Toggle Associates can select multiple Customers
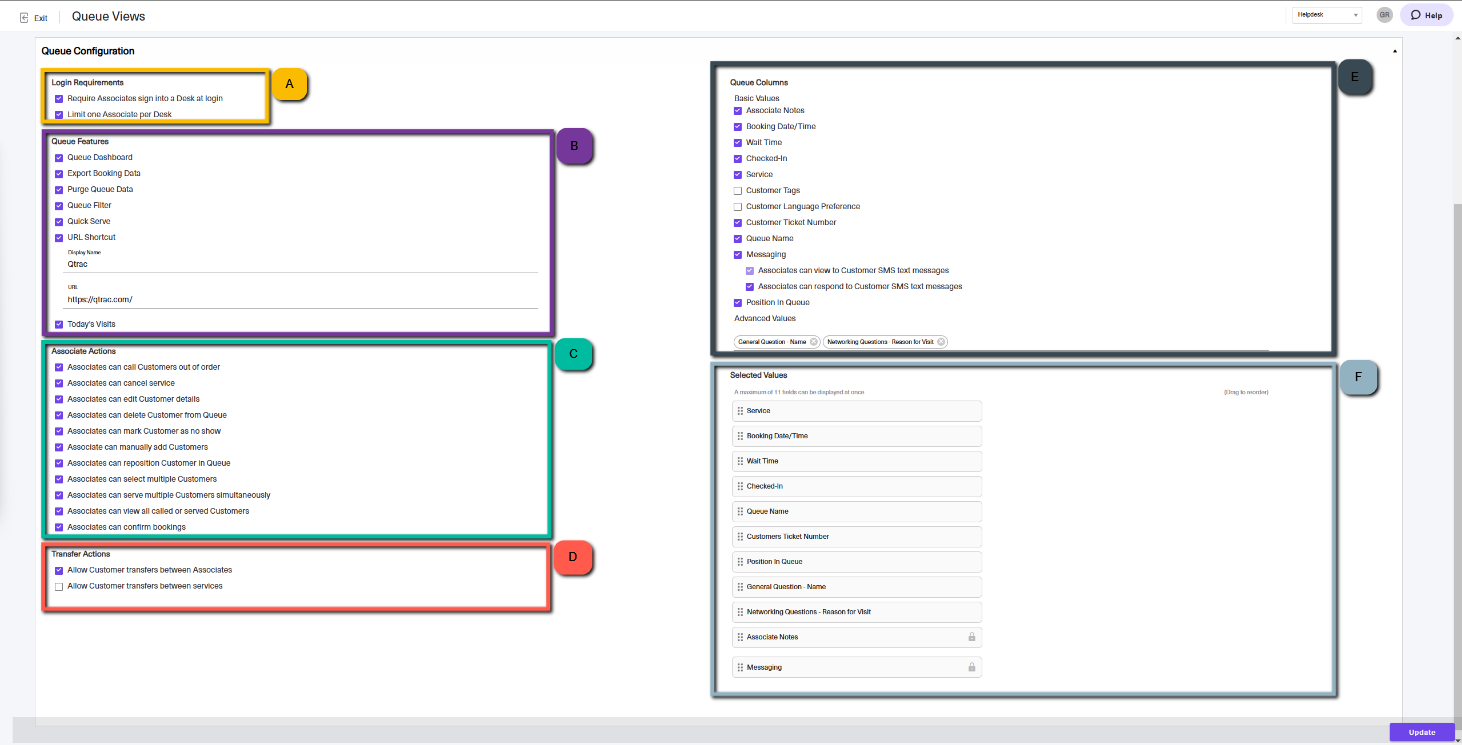This screenshot has width=1462, height=745. coord(59,479)
